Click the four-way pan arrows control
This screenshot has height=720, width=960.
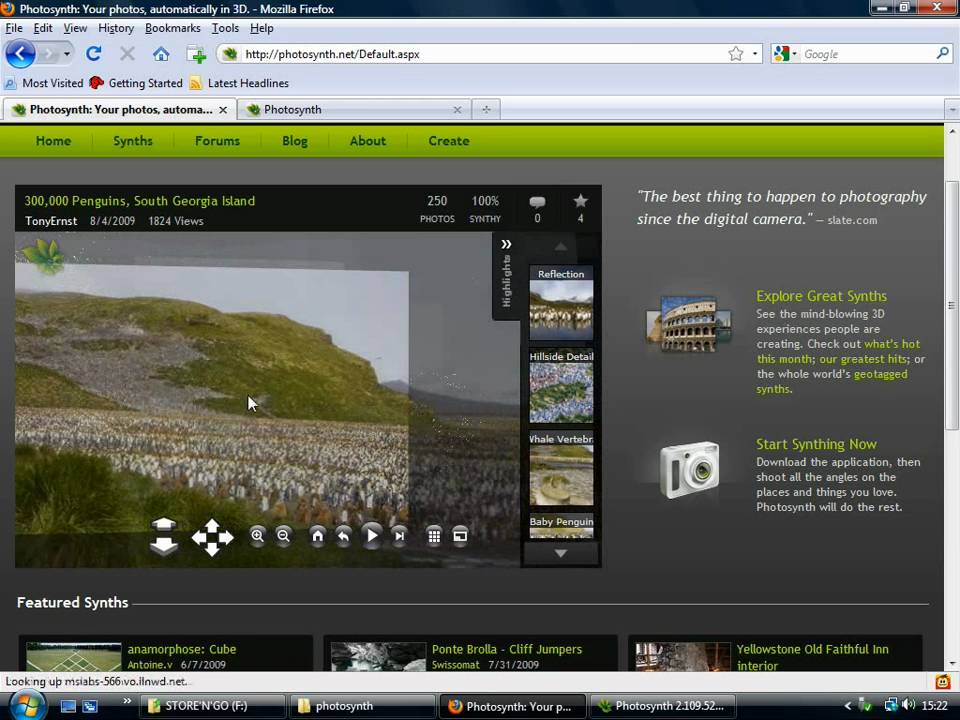[x=212, y=537]
